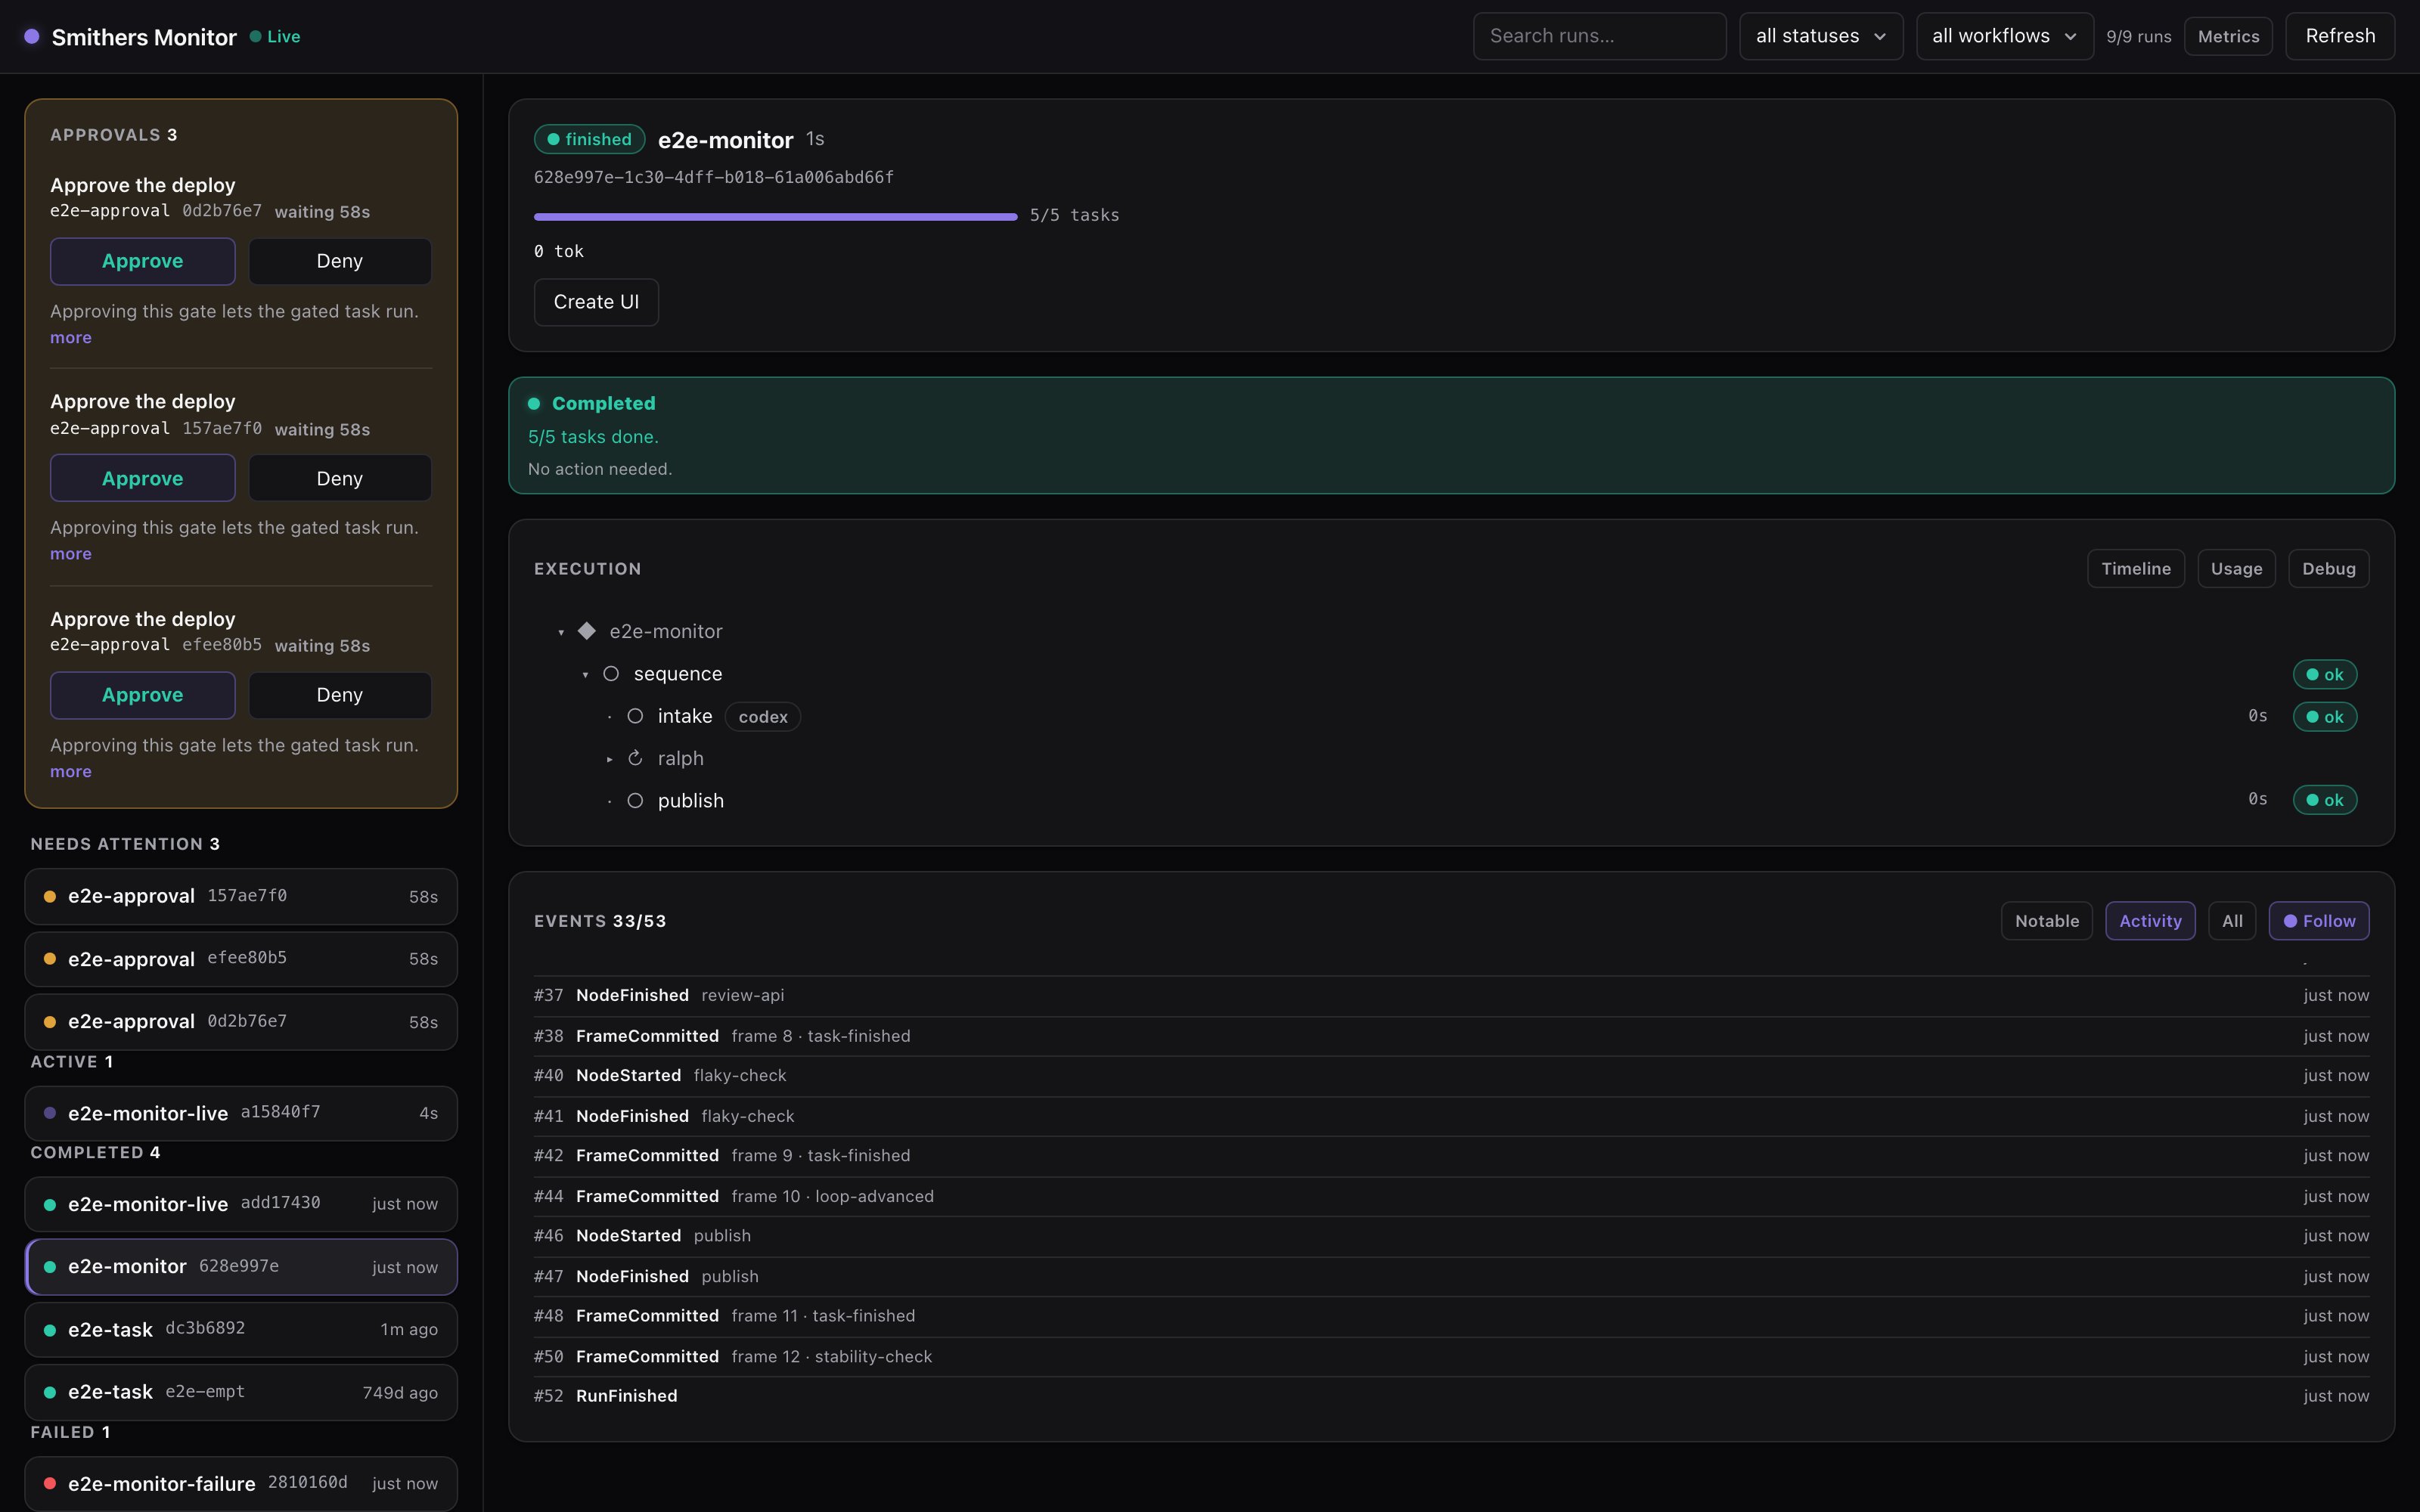Select completed run e2e-monitor 628e997e
2420x1512 pixels.
tap(241, 1267)
